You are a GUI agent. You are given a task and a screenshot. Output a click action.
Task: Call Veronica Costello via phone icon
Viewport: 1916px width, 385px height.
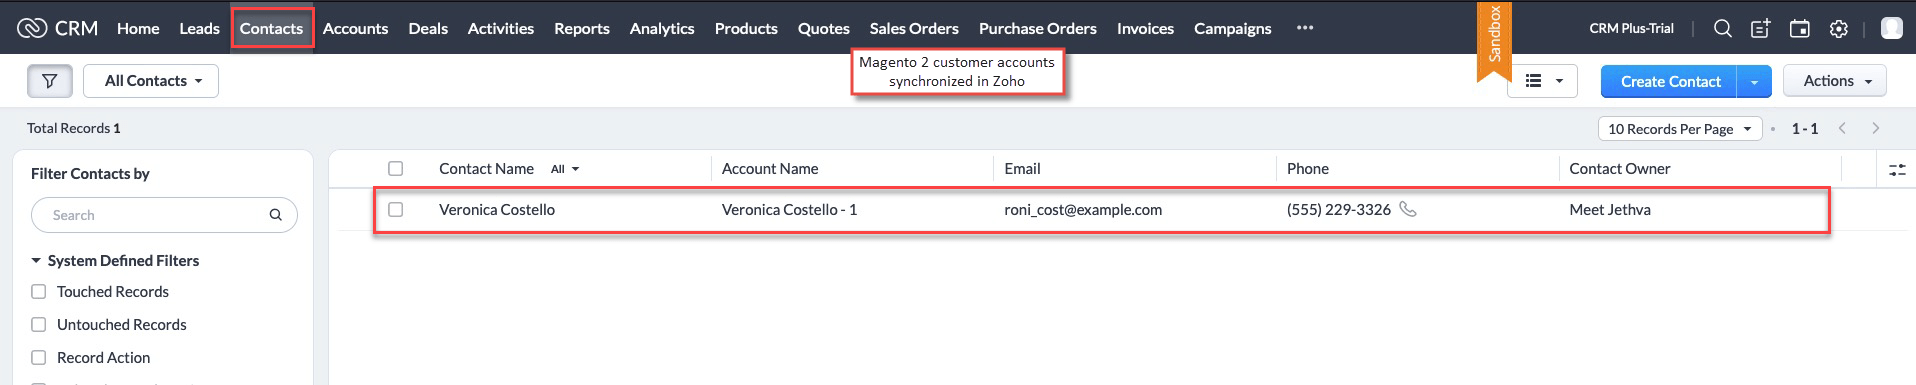pyautogui.click(x=1408, y=209)
